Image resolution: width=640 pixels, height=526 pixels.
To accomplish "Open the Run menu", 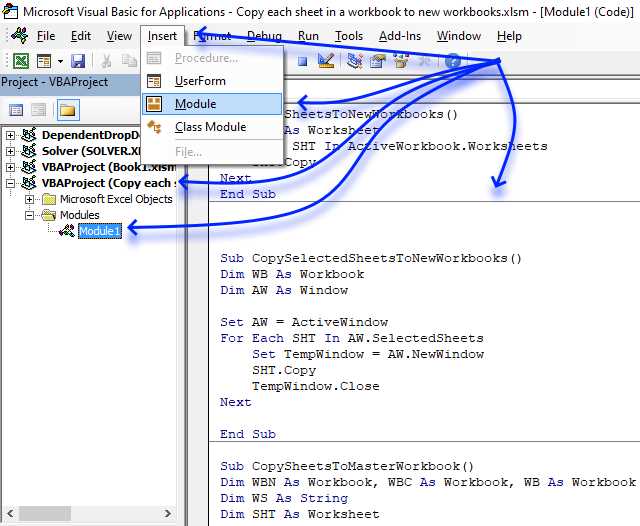I will pos(308,36).
